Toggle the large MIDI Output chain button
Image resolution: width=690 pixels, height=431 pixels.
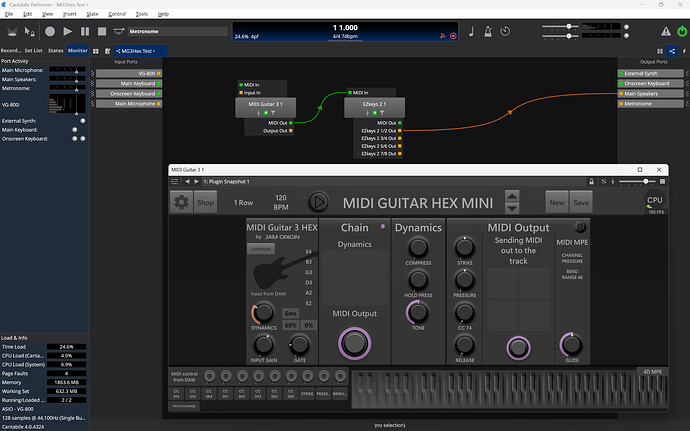coord(353,343)
